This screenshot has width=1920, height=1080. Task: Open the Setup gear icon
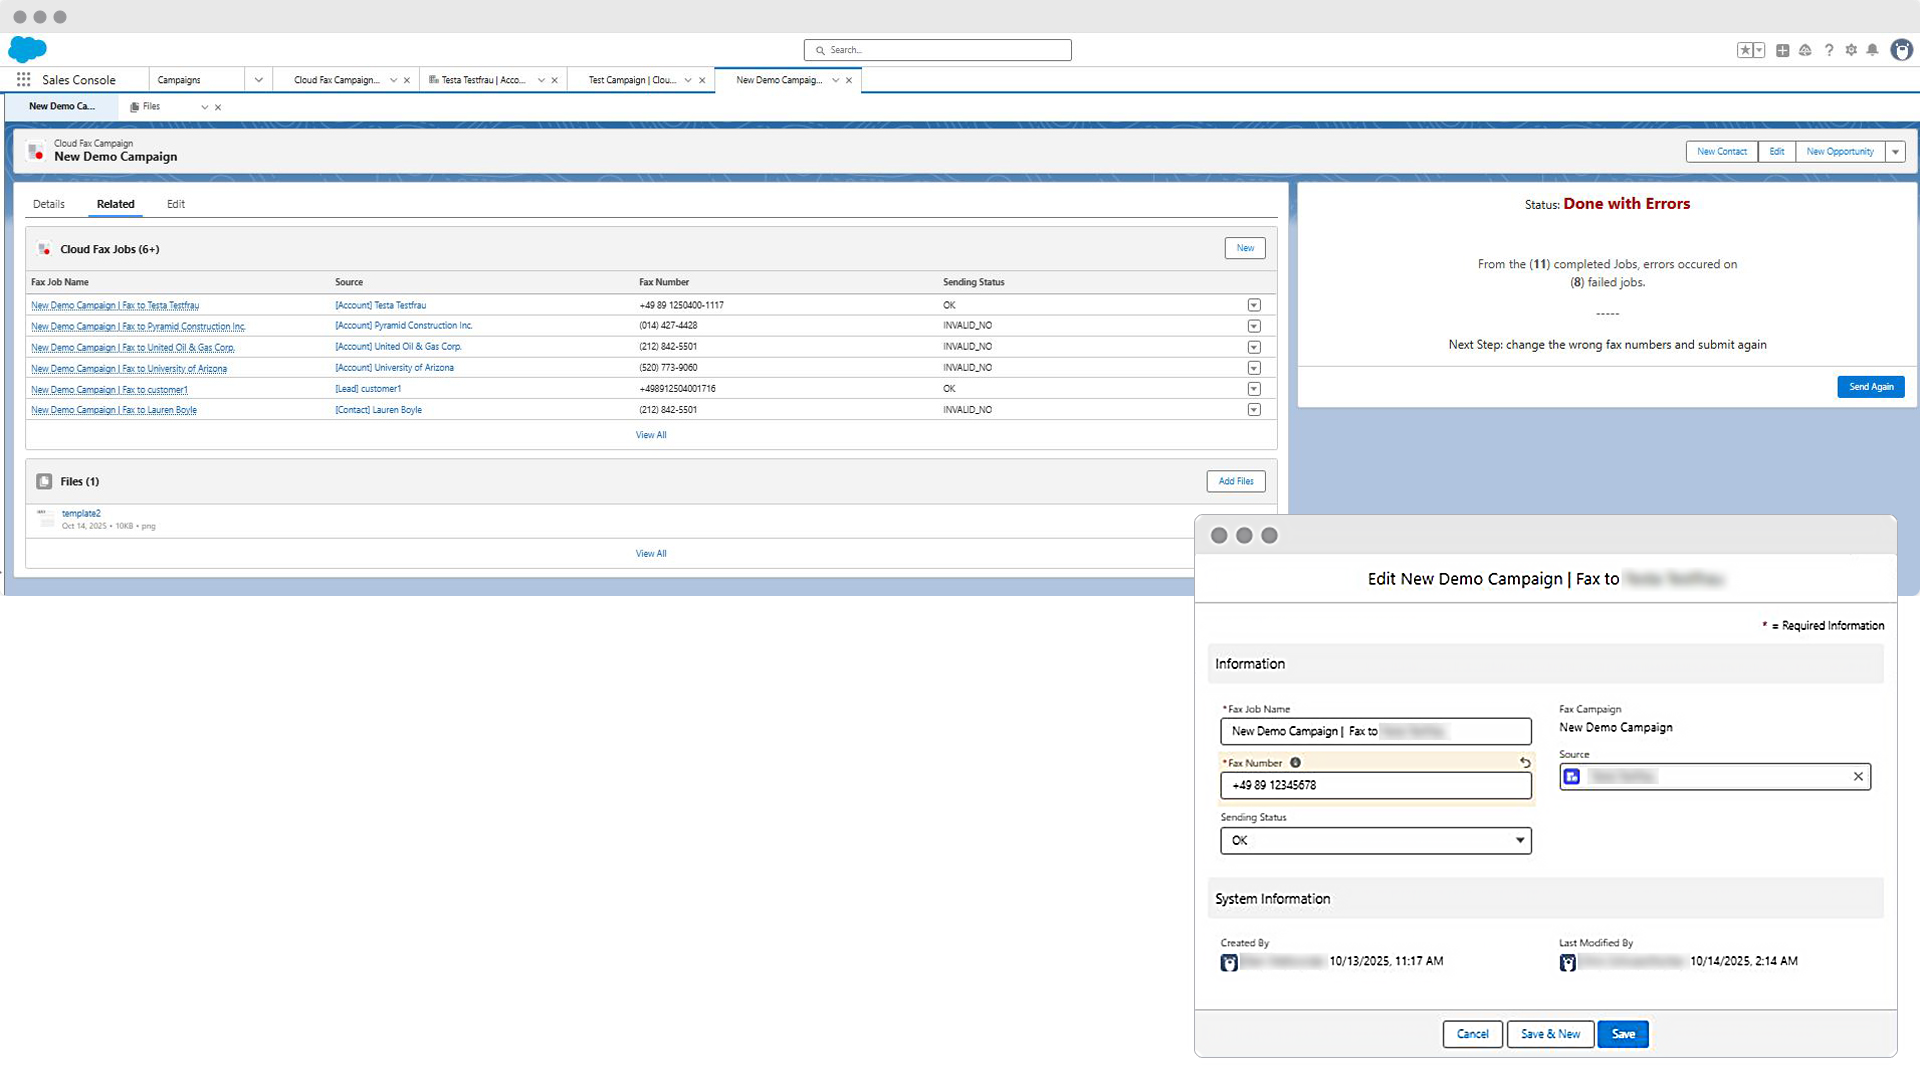[x=1851, y=50]
